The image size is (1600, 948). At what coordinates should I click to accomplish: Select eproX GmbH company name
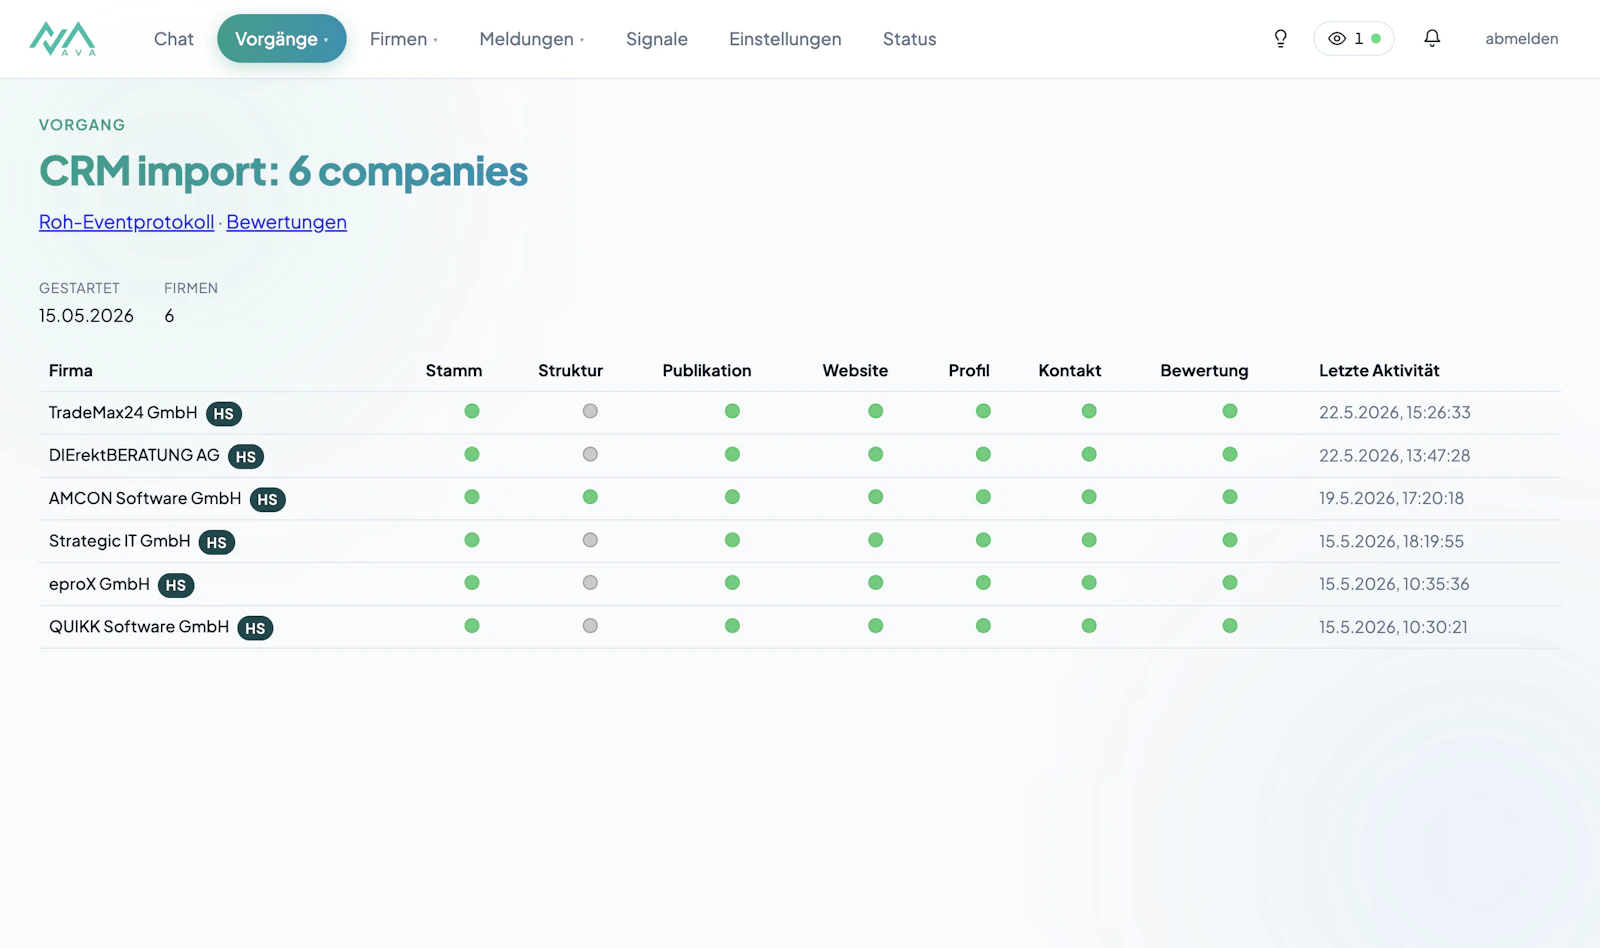[x=99, y=584]
